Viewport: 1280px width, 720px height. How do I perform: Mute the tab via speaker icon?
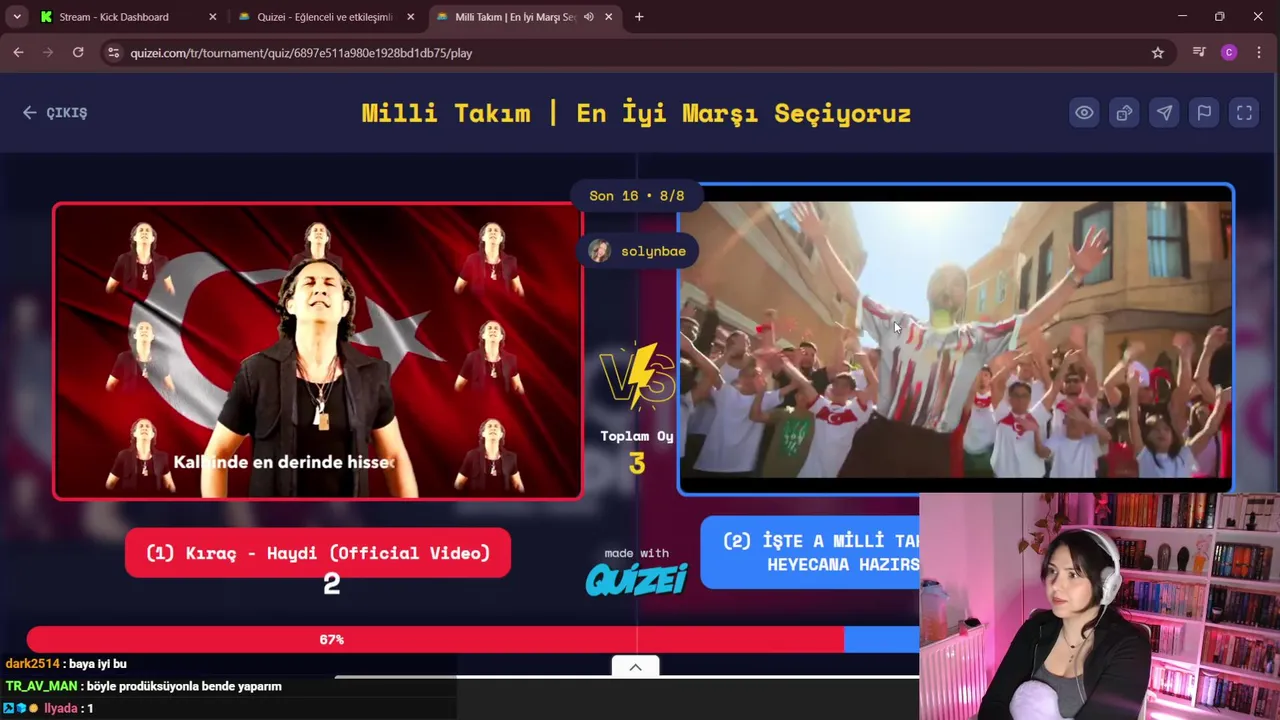pyautogui.click(x=588, y=17)
